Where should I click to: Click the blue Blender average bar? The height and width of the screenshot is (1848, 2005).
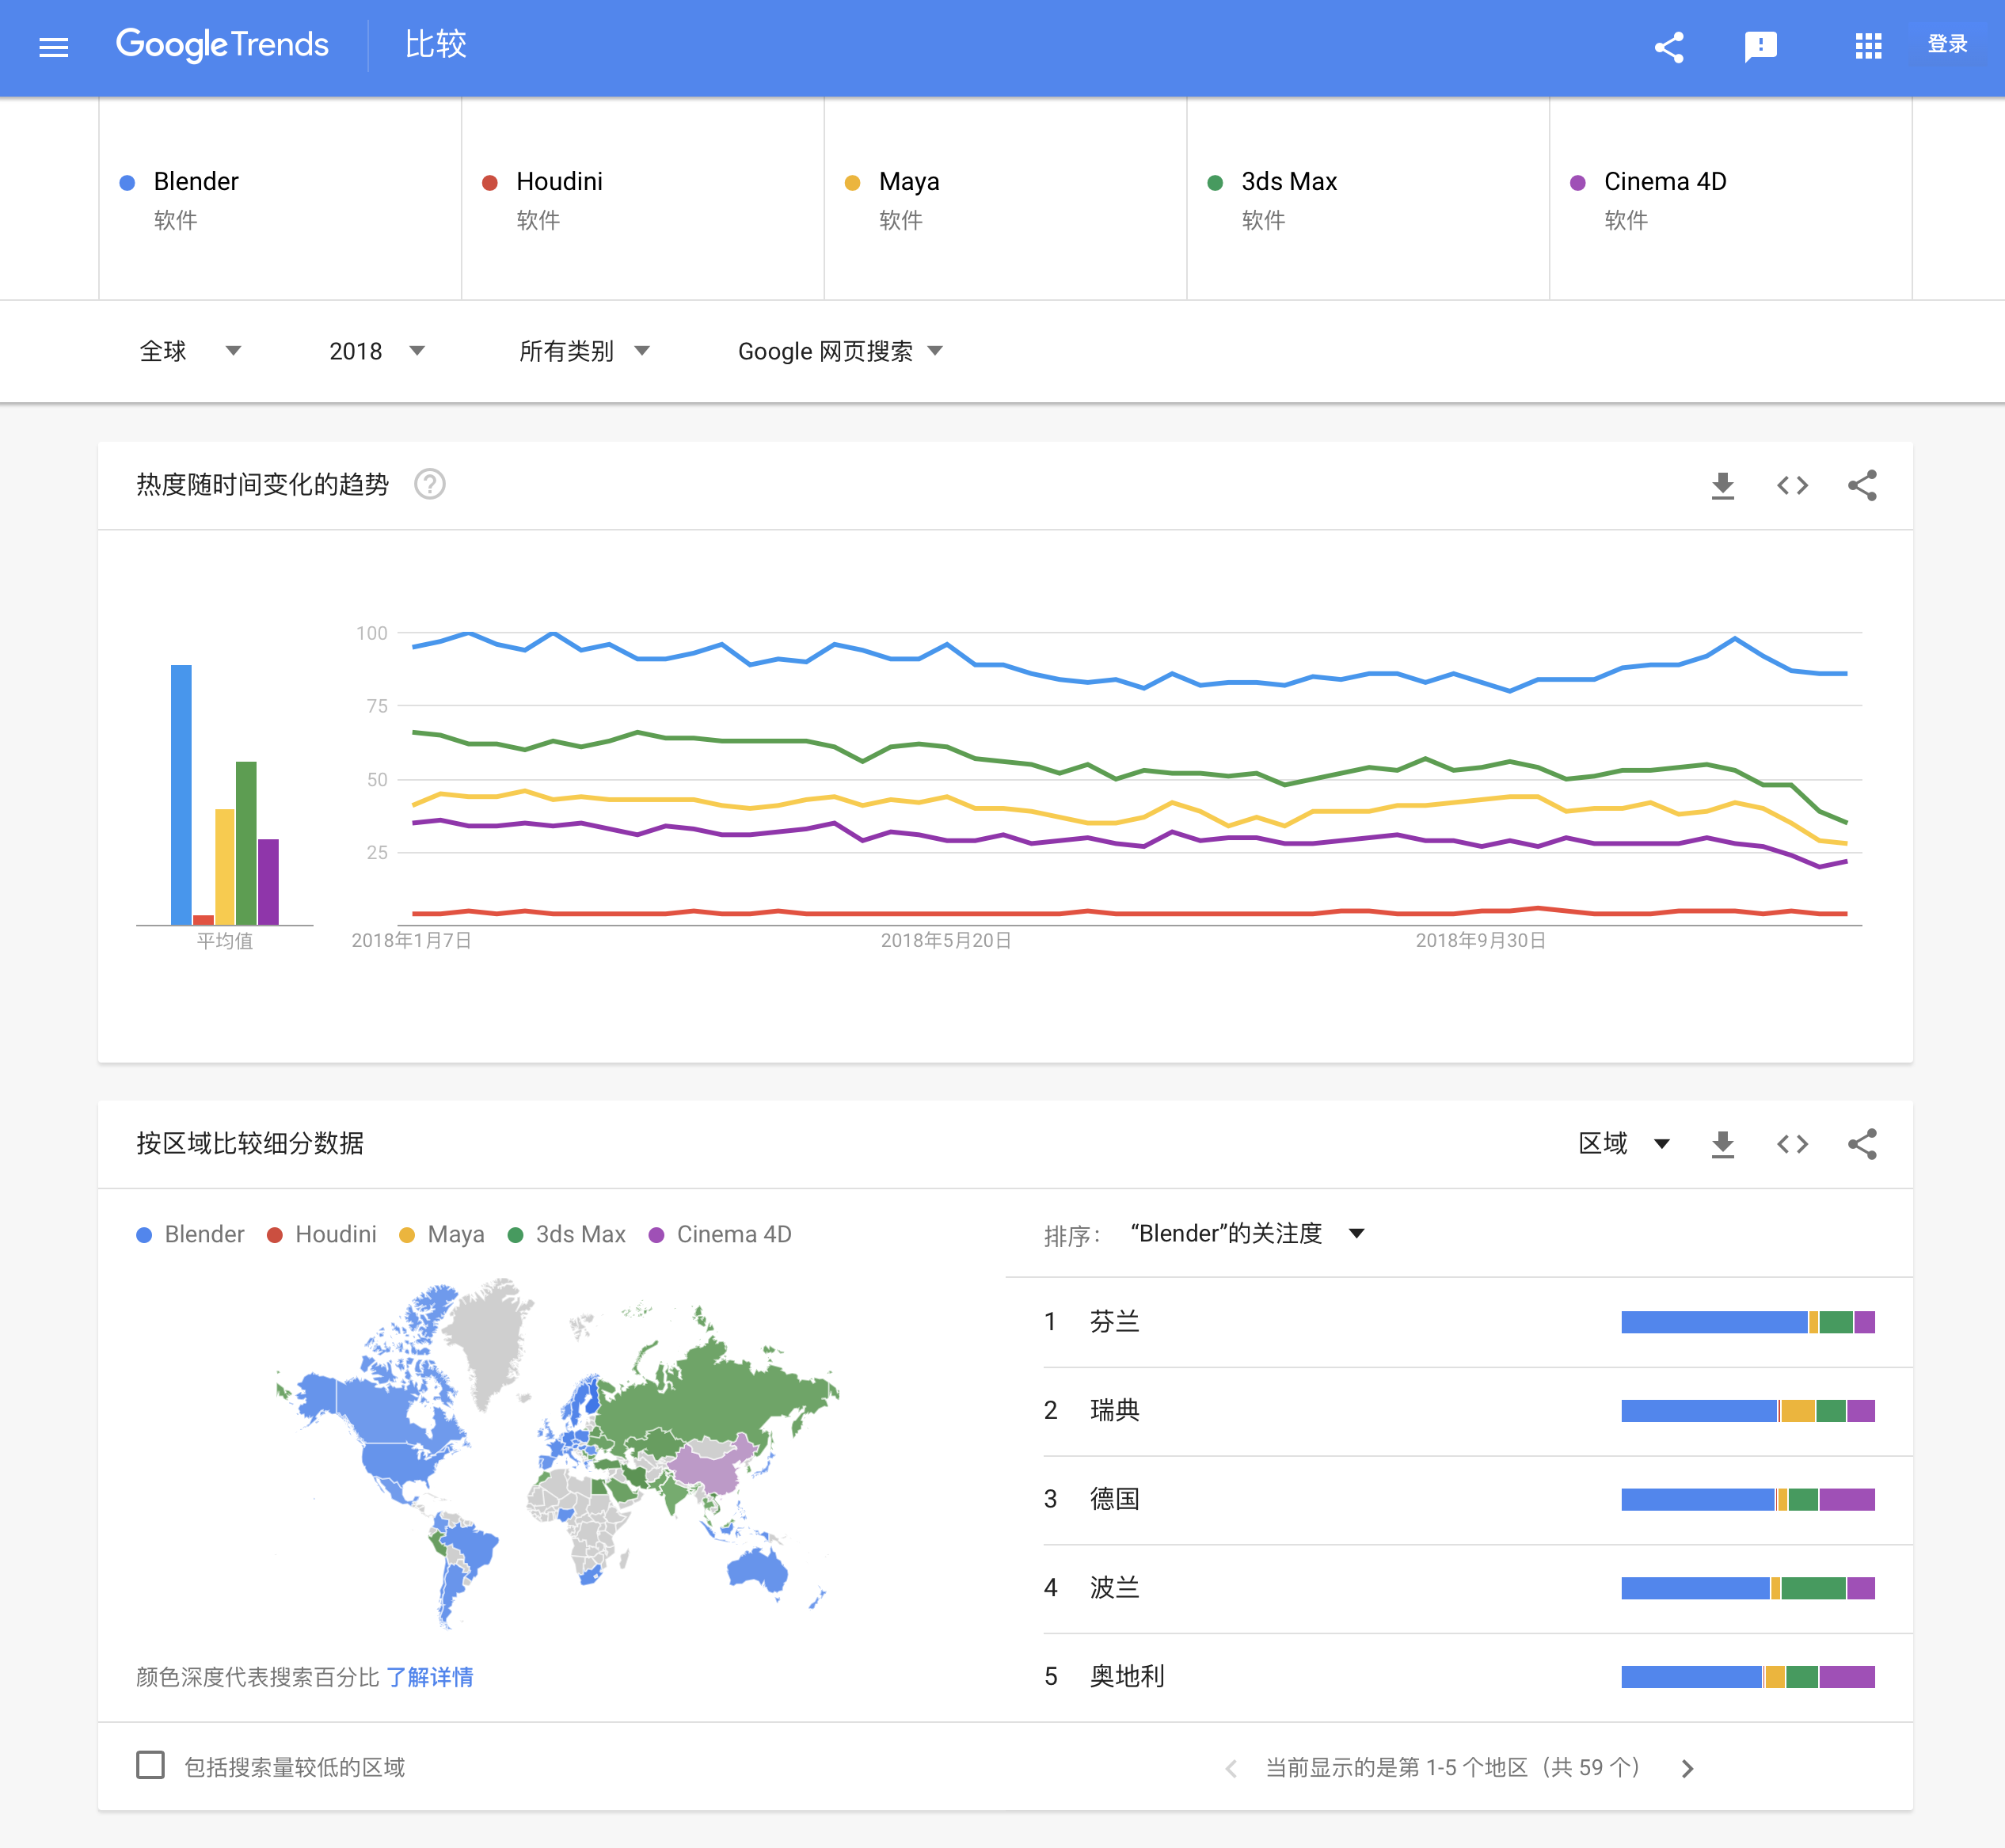click(181, 795)
